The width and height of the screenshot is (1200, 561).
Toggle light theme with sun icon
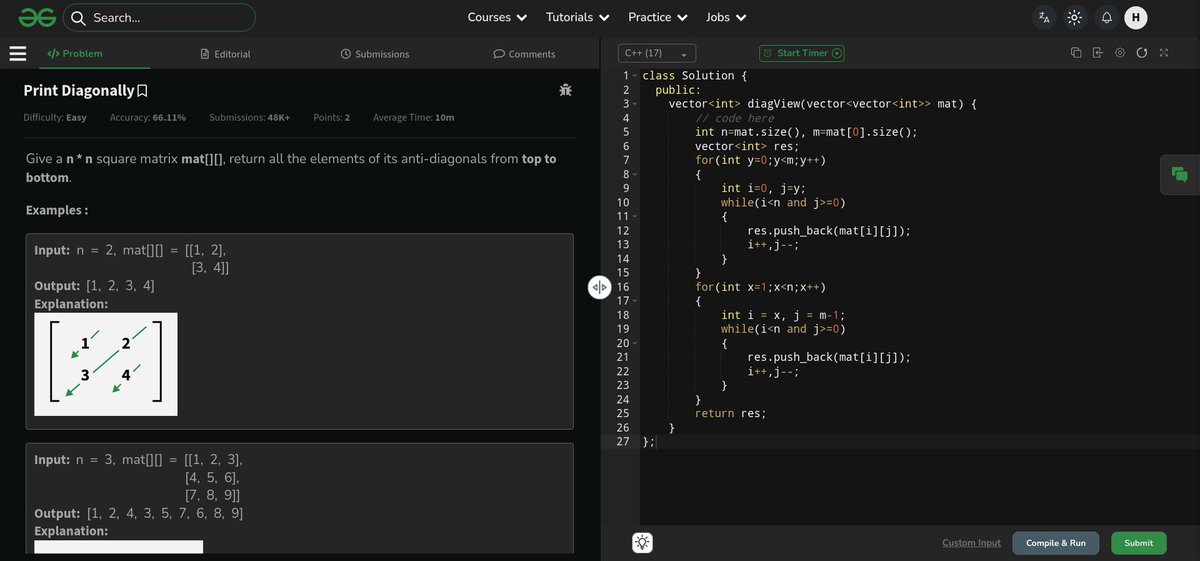1075,17
